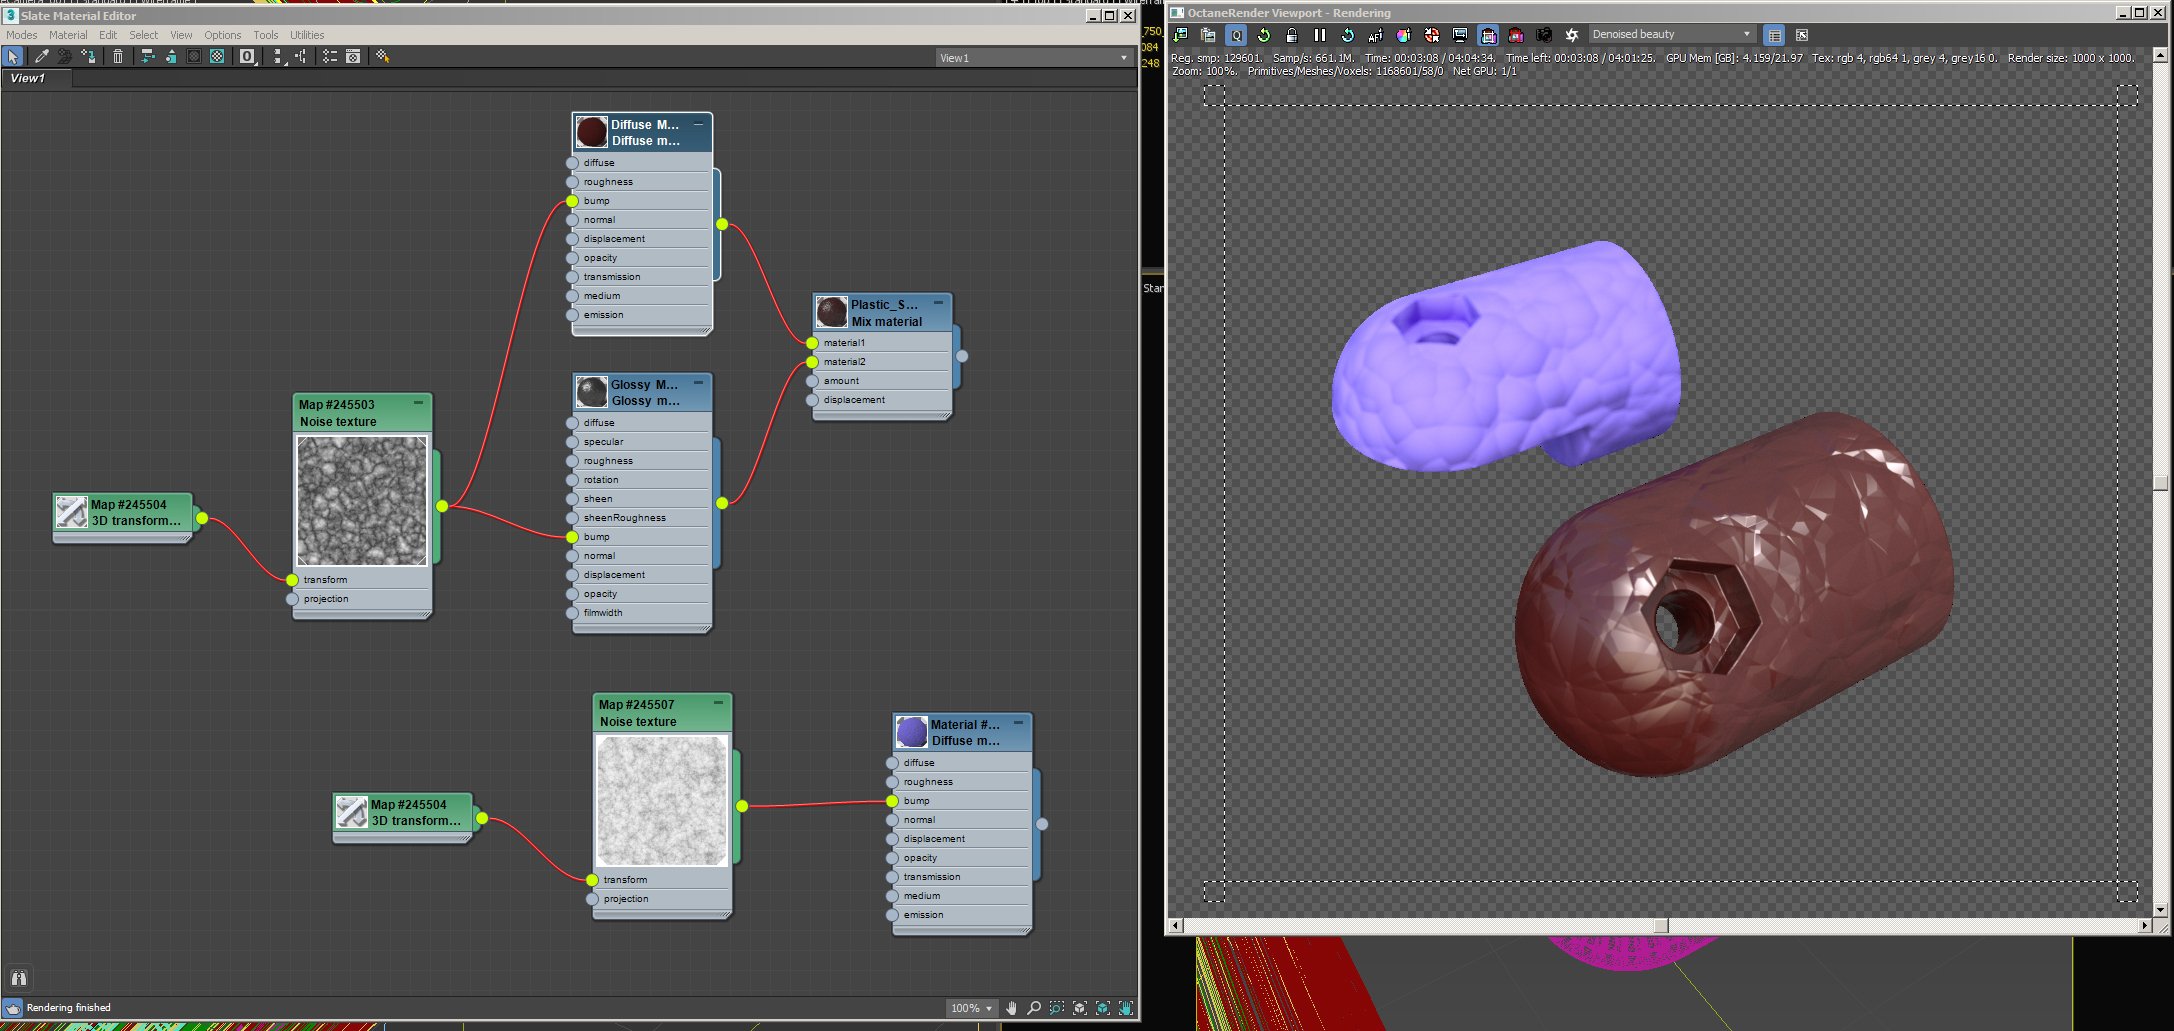The width and height of the screenshot is (2174, 1031).
Task: Open the View1 view selector dropdown
Action: click(x=1034, y=58)
